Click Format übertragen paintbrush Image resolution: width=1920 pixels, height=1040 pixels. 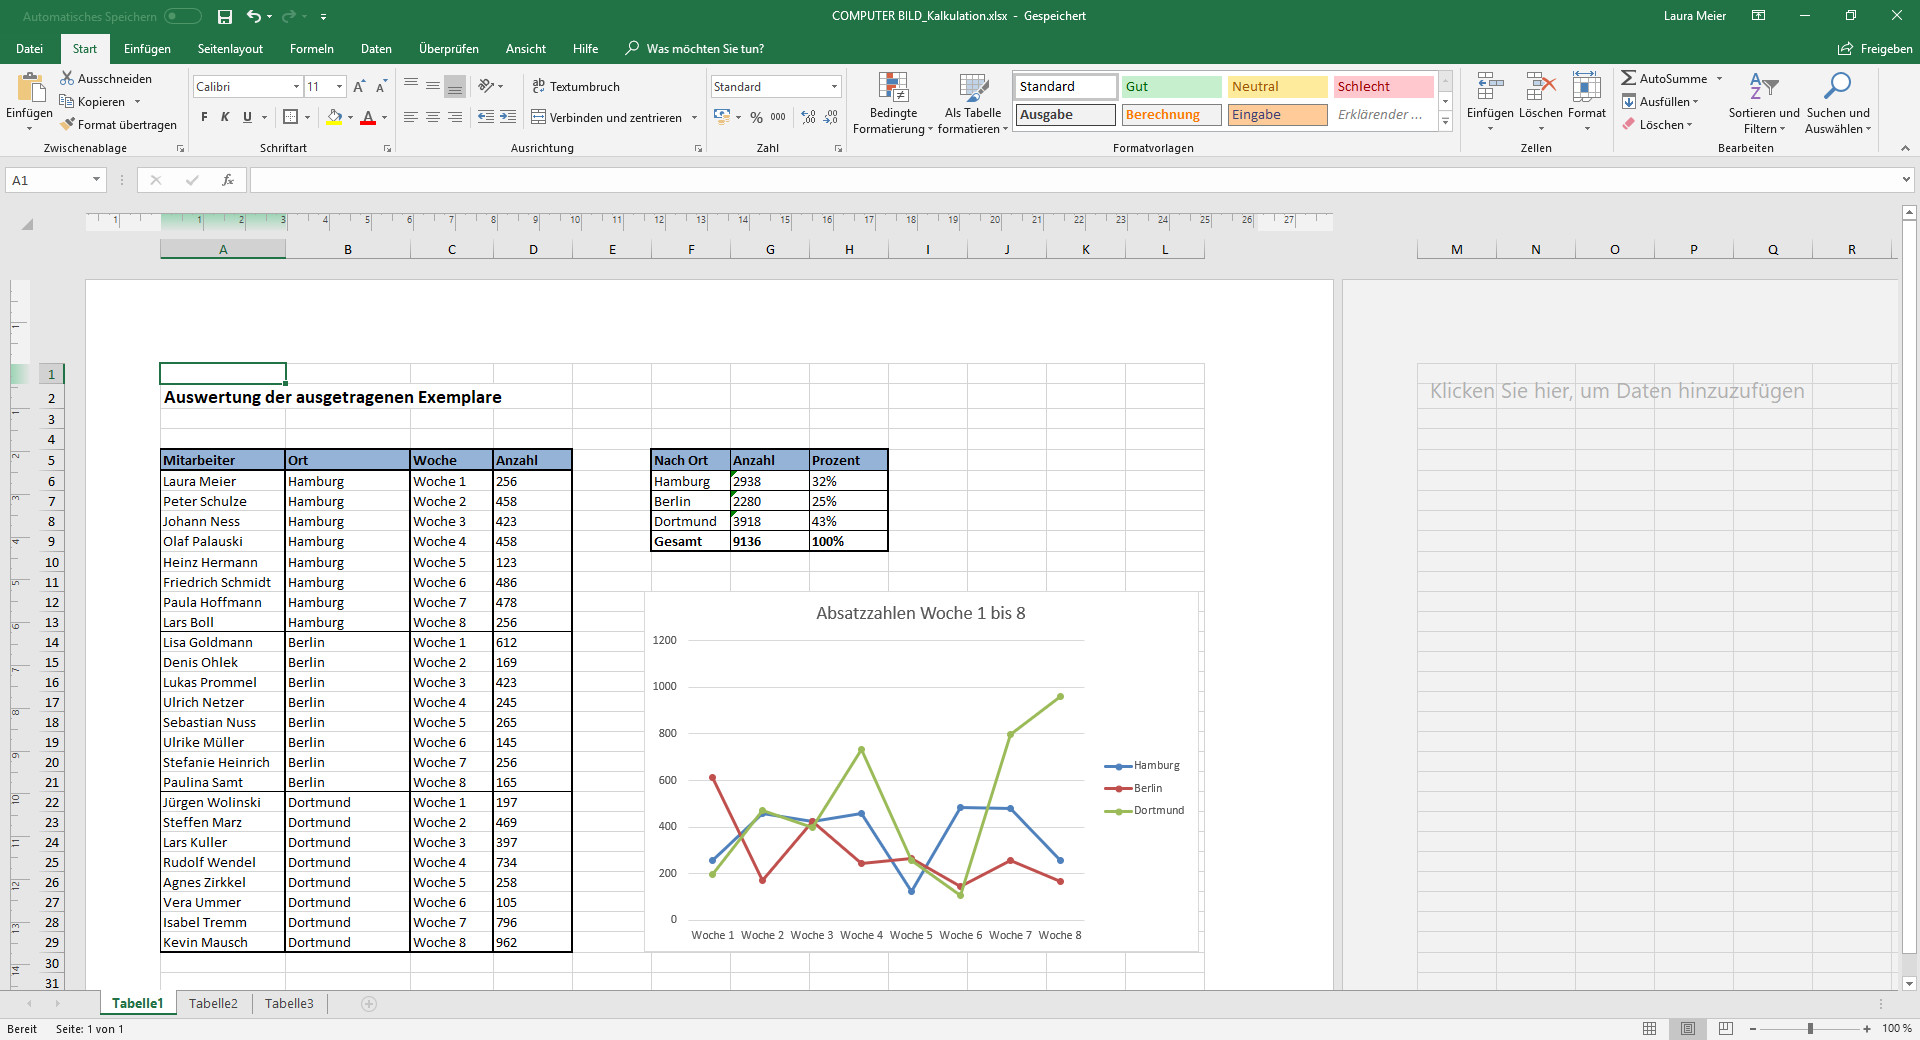(118, 125)
